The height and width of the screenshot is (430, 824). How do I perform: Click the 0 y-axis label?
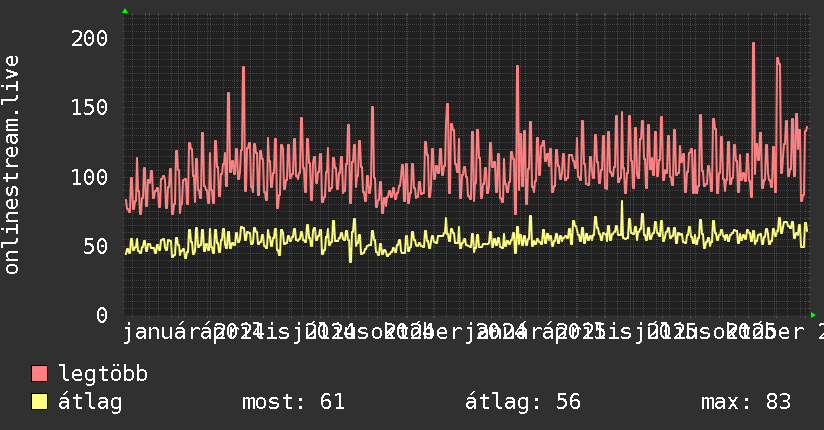pos(102,315)
